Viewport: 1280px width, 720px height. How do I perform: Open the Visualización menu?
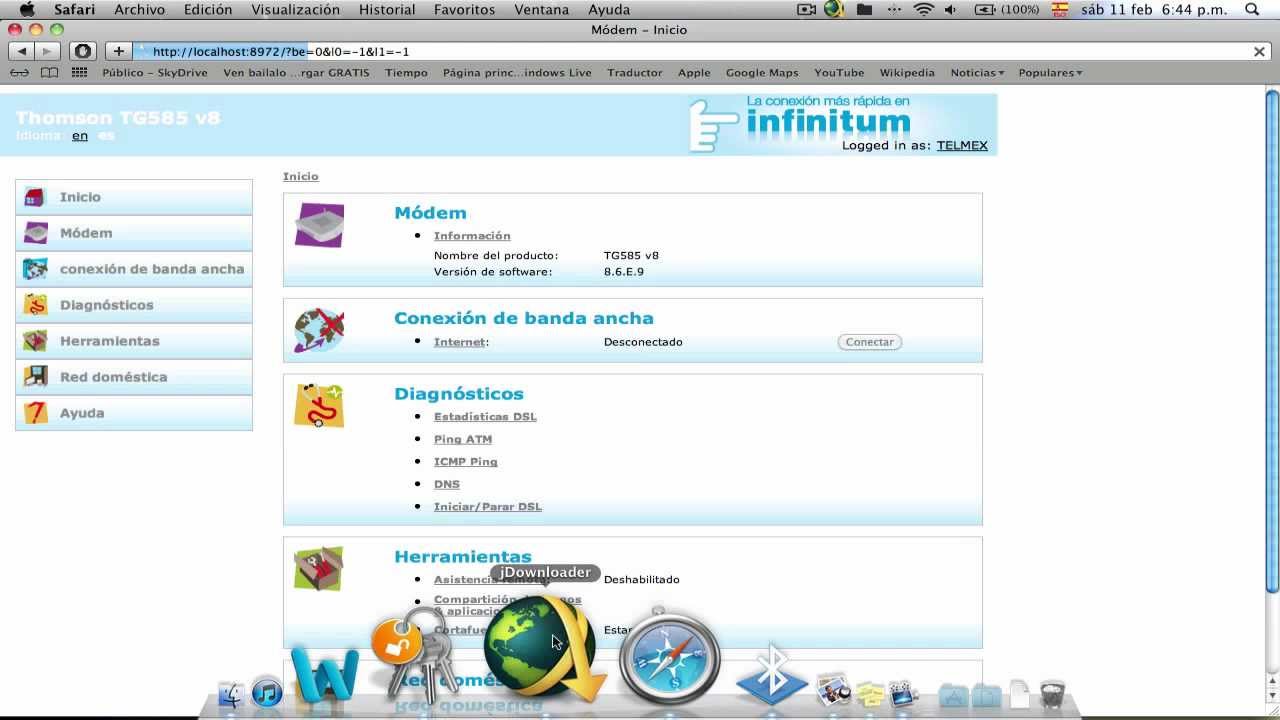[x=295, y=10]
